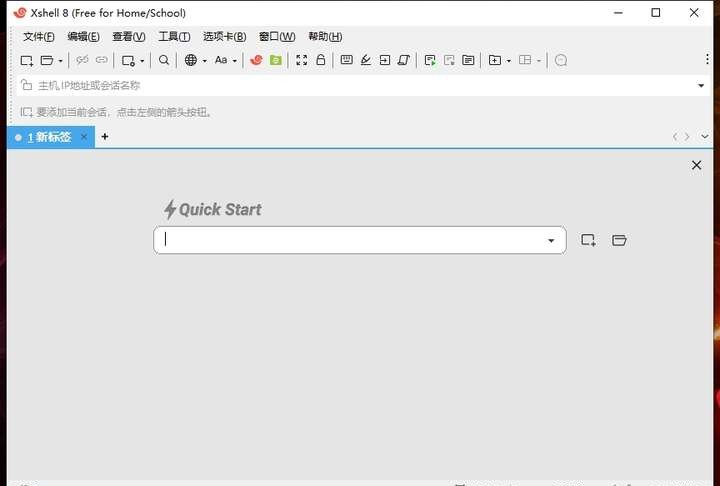Click the arrow-into-box toolbar icon
This screenshot has width=720, height=486.
point(385,60)
